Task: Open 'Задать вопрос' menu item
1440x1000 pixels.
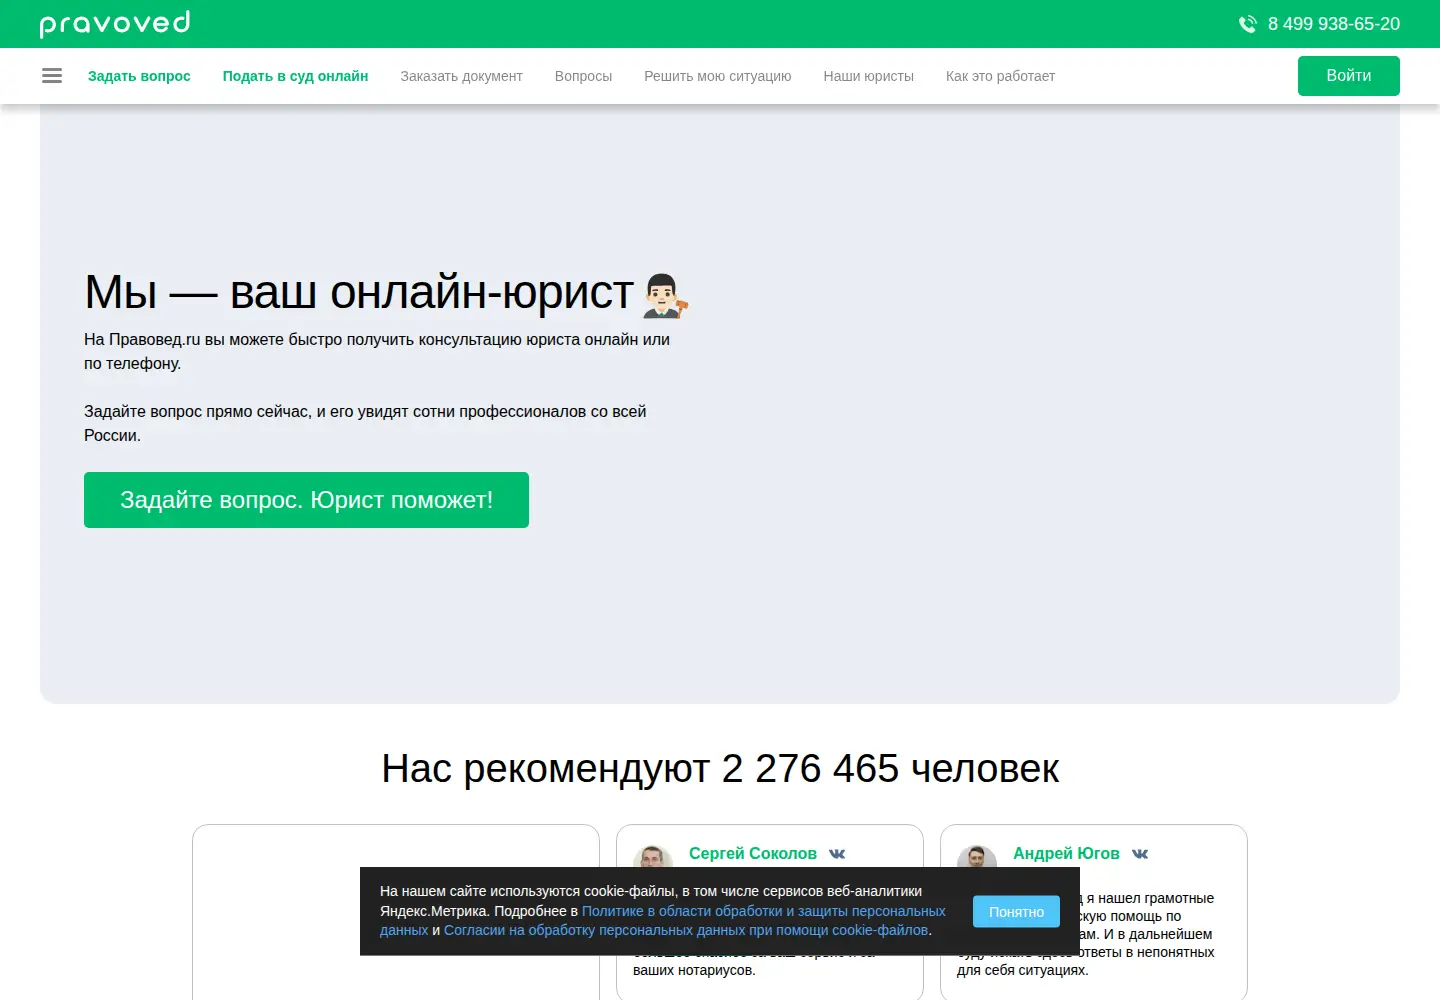Action: point(139,76)
